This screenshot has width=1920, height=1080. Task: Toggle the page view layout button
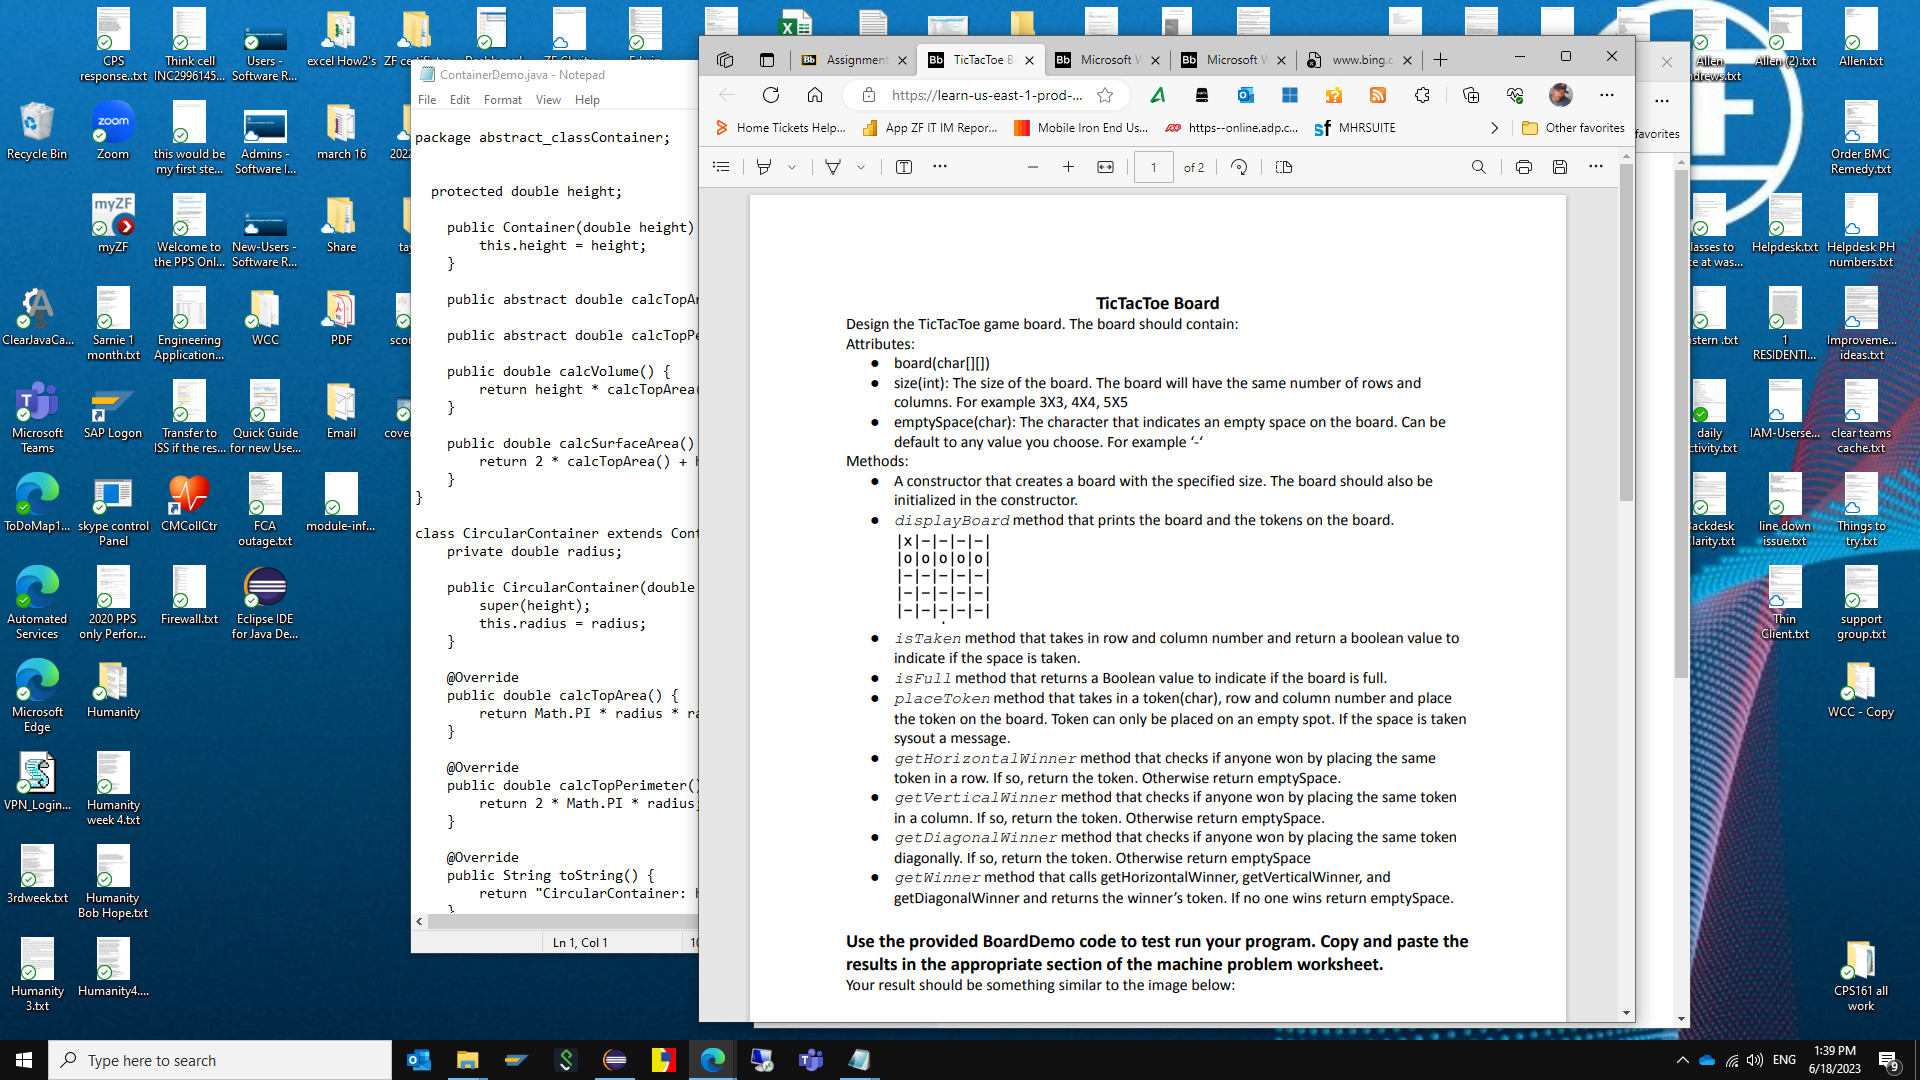pos(1284,167)
